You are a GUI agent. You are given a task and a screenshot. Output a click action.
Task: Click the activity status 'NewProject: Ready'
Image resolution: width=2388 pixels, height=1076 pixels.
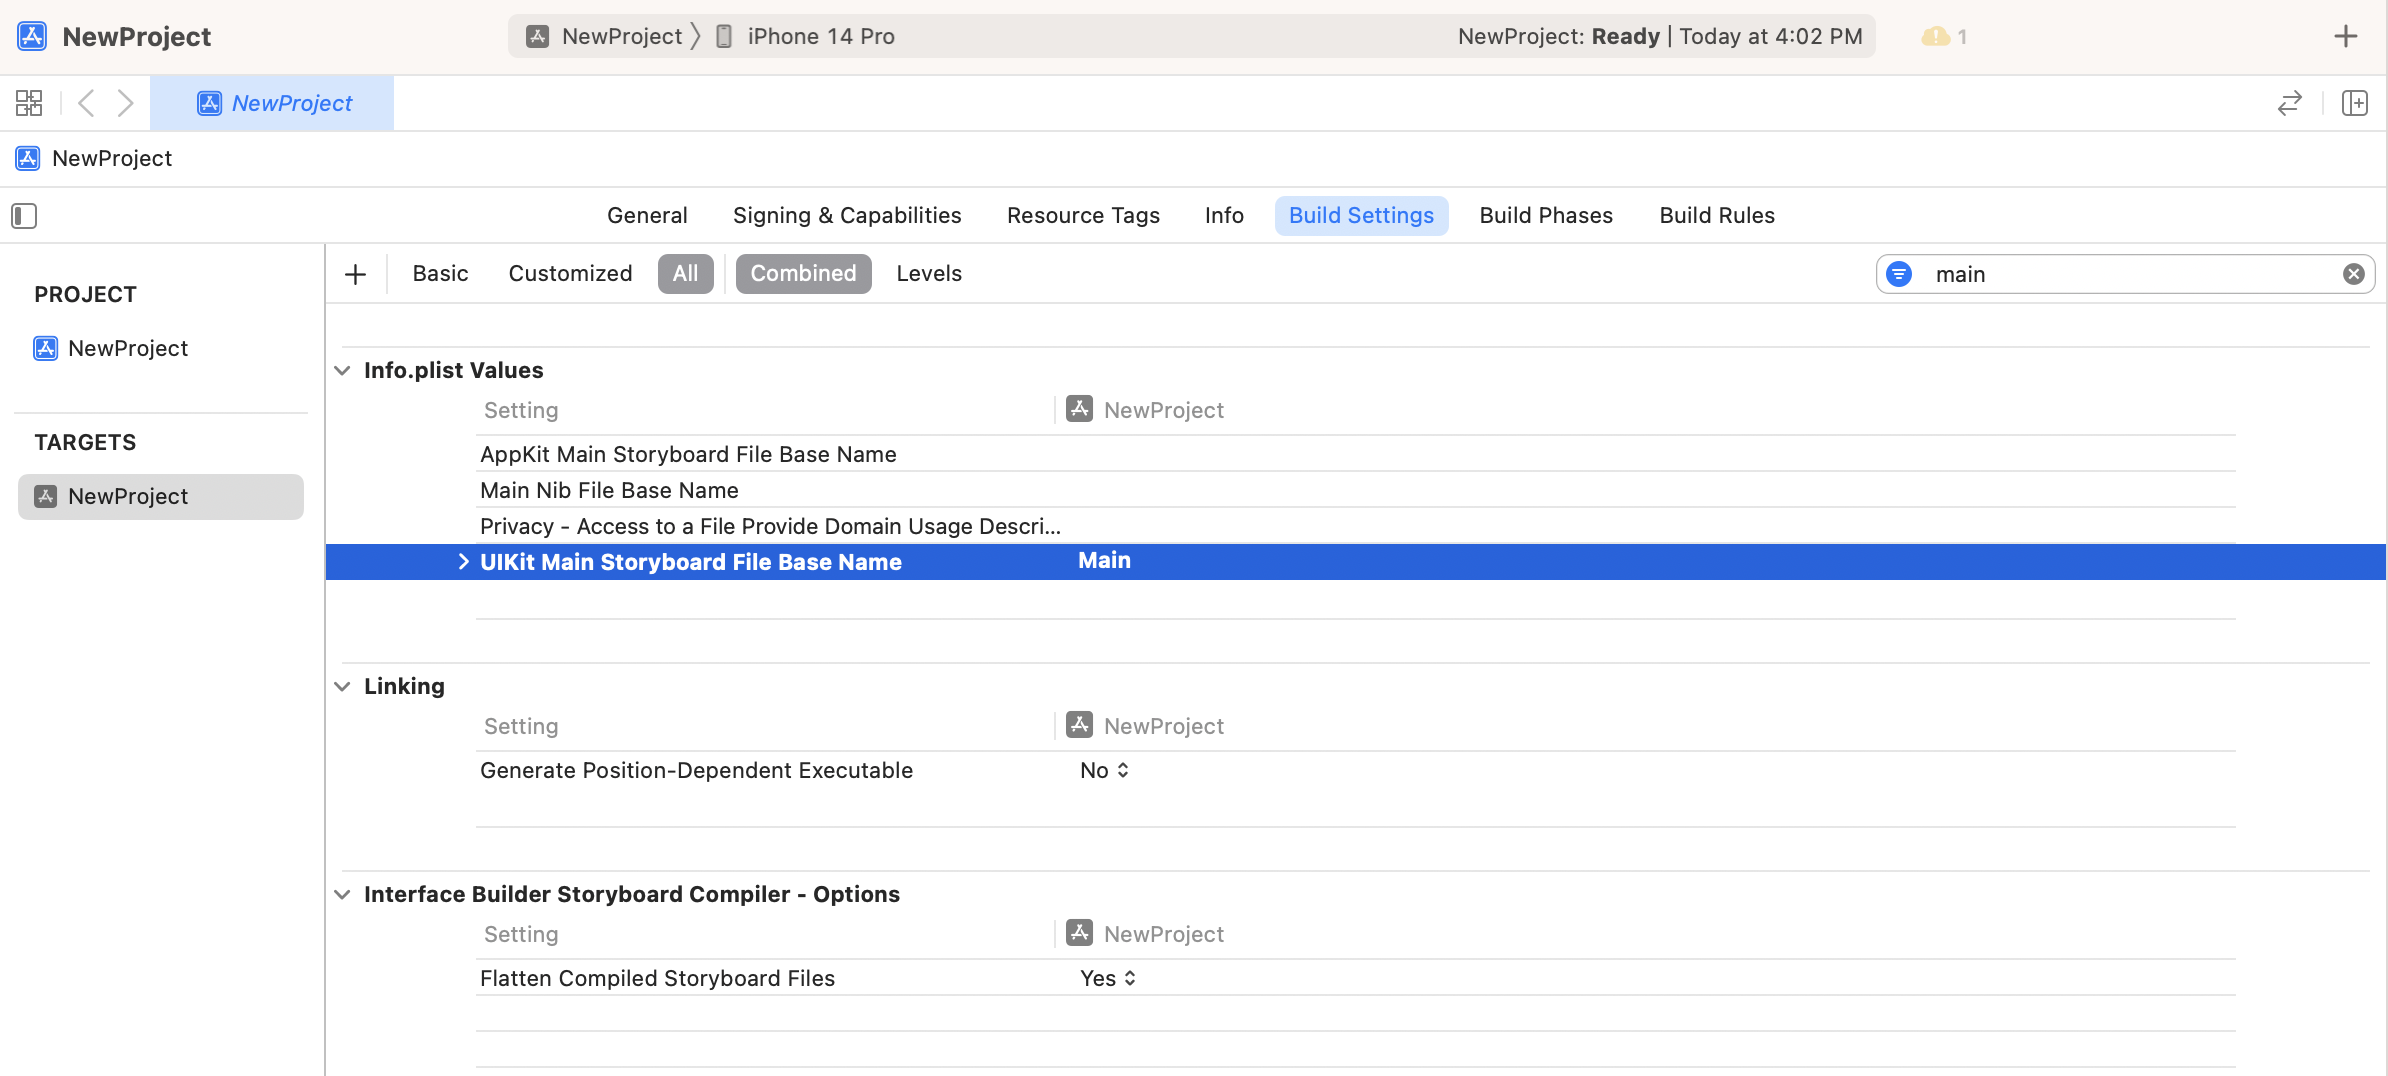(1558, 37)
